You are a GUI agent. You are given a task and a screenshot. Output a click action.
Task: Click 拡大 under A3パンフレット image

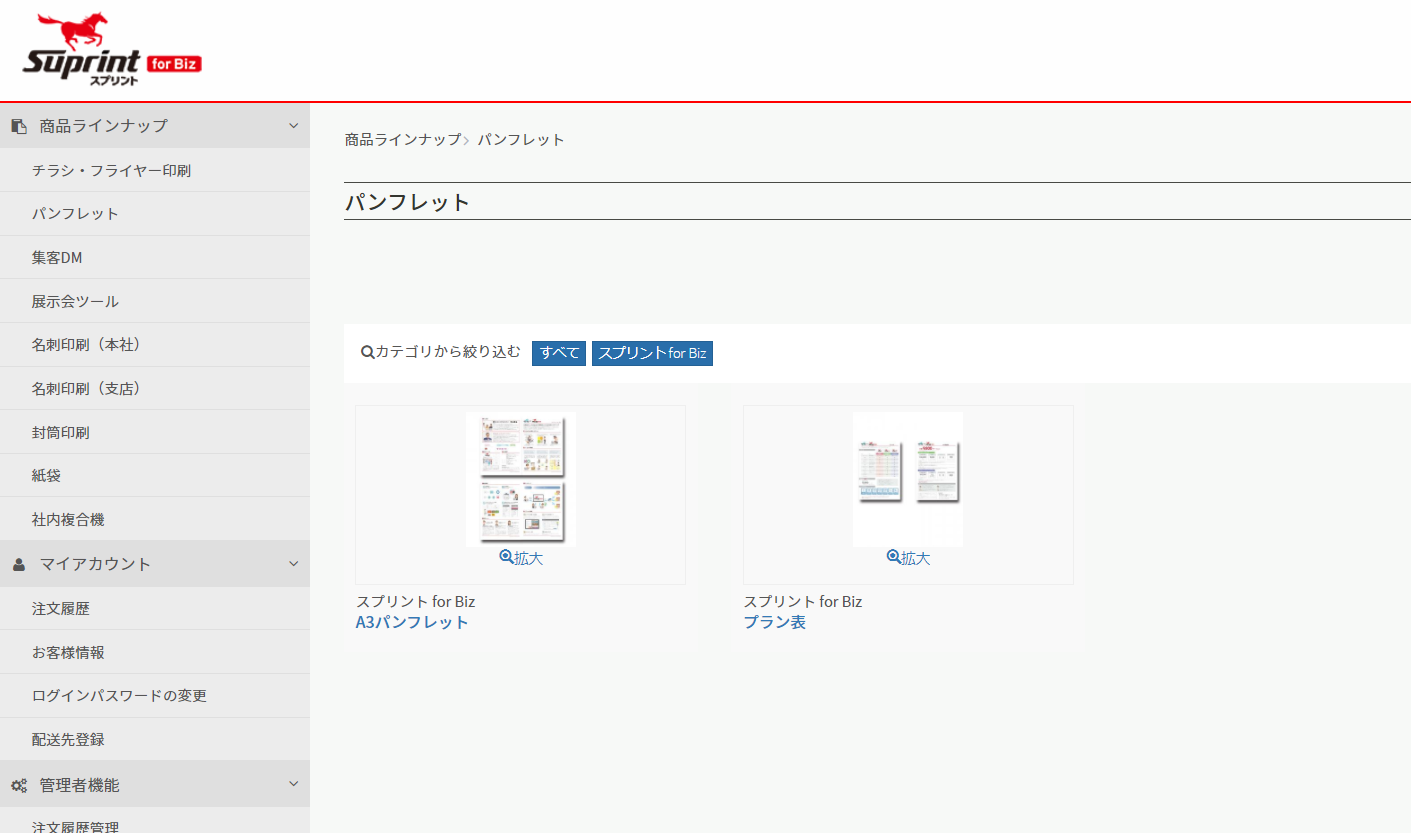pos(529,558)
